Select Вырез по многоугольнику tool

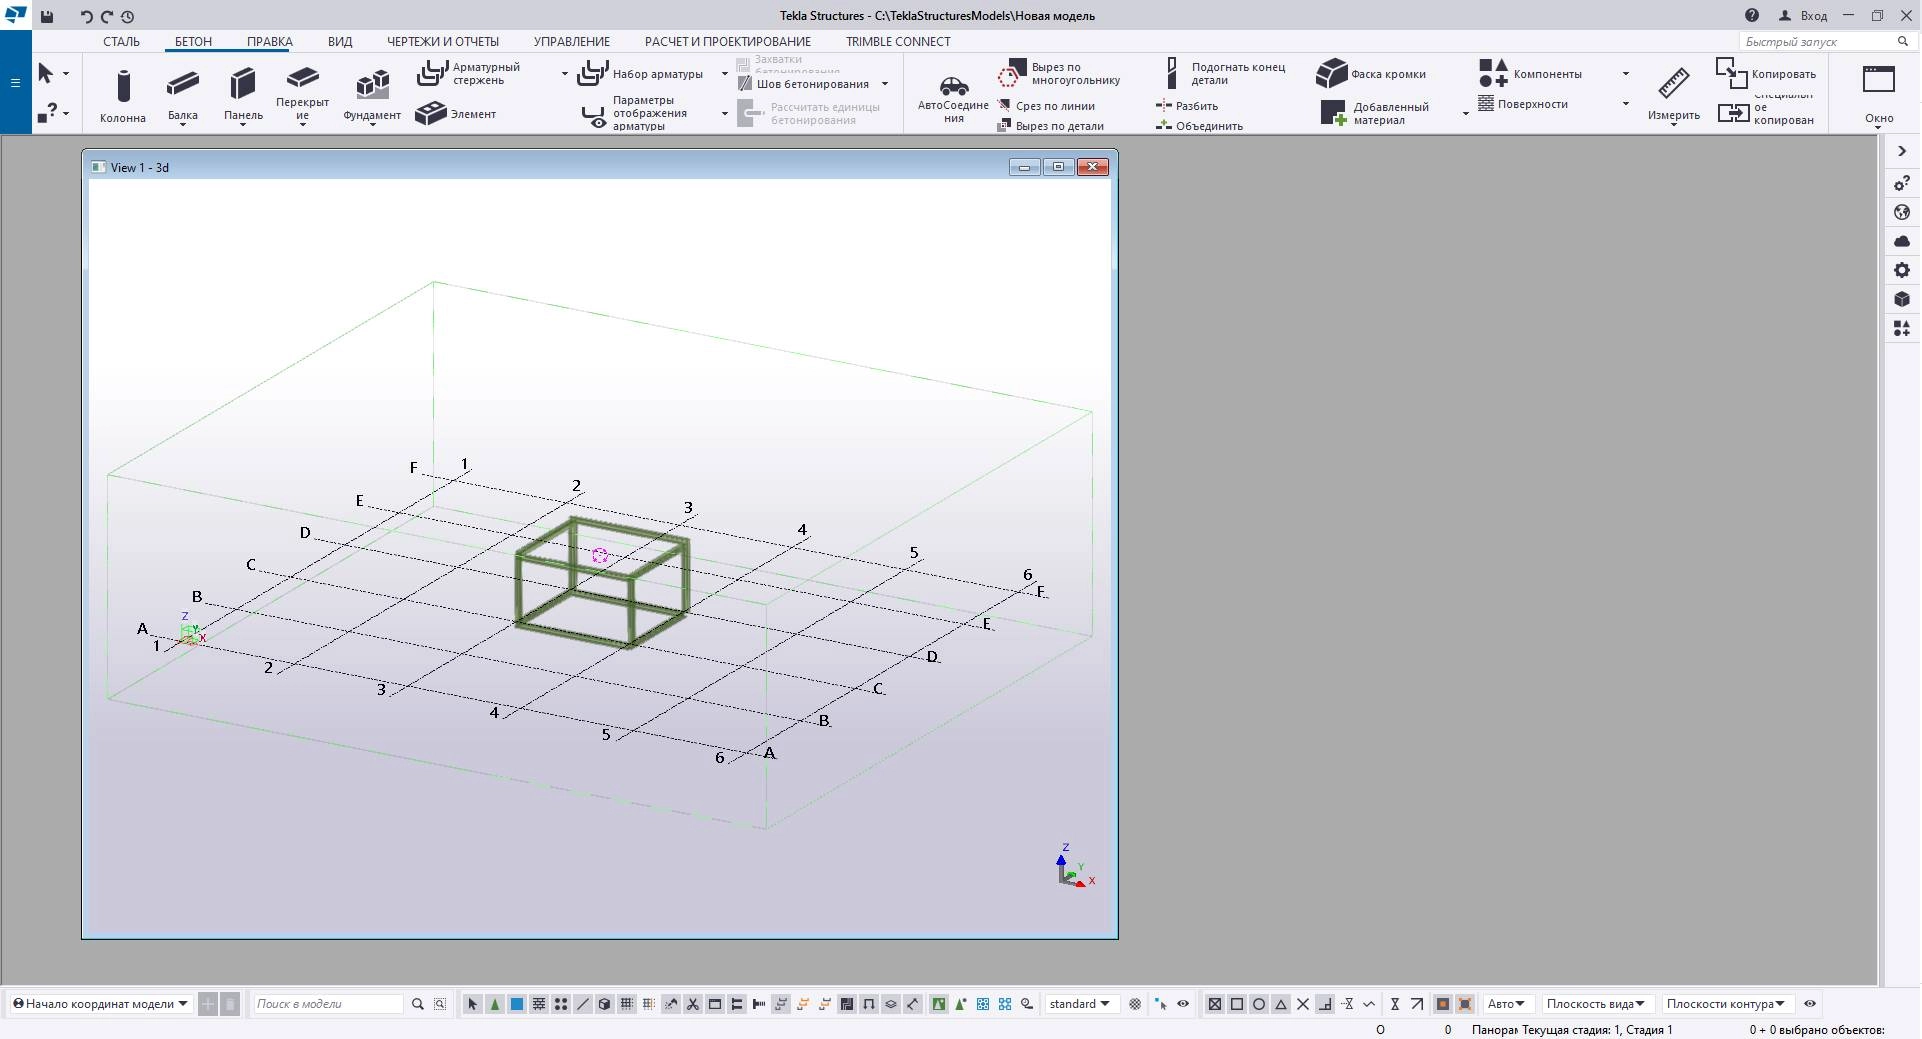1059,73
